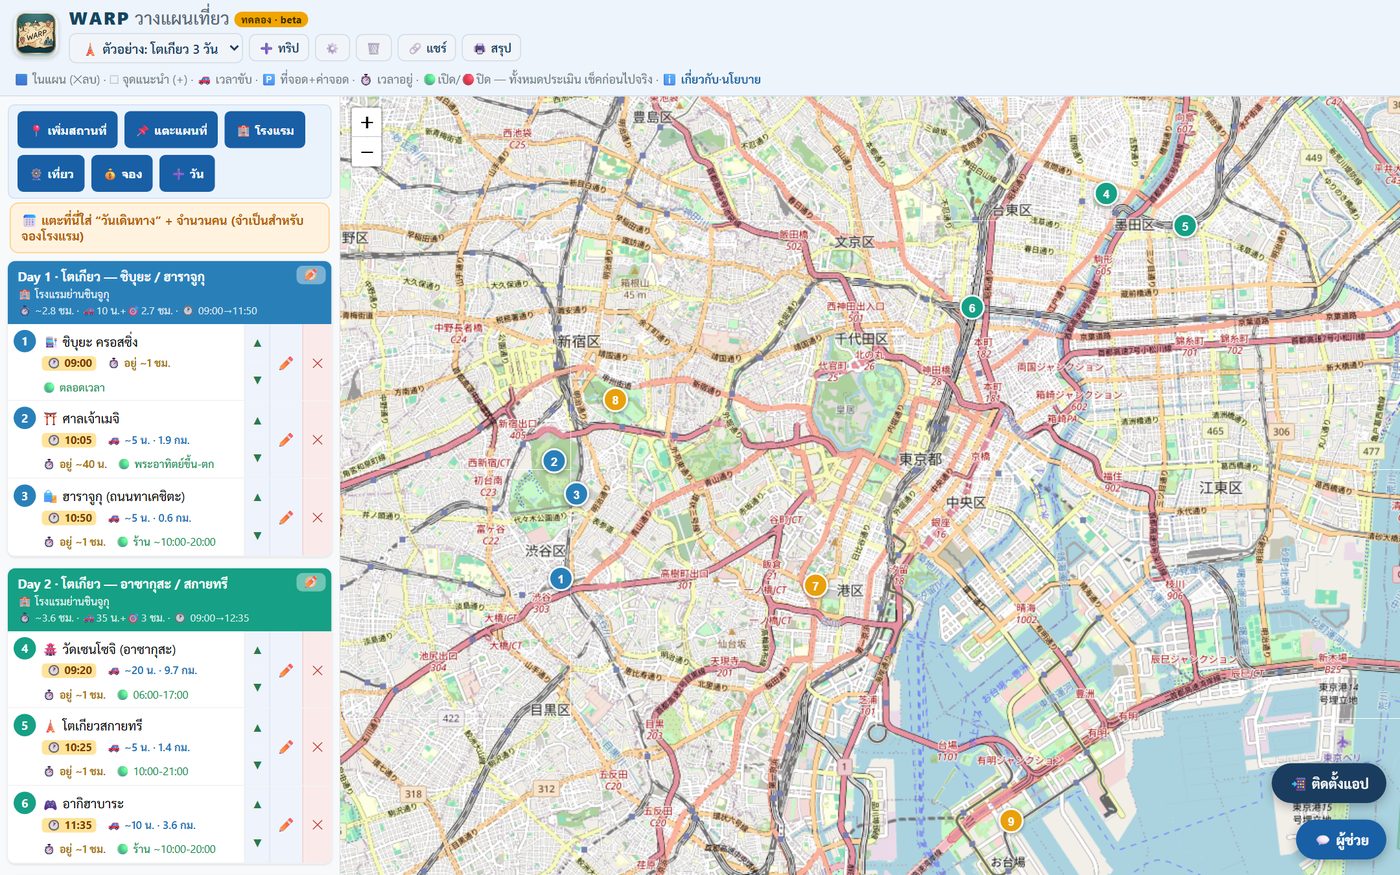
Task: Move อากิฮาบาระ up in order
Action: (x=257, y=804)
